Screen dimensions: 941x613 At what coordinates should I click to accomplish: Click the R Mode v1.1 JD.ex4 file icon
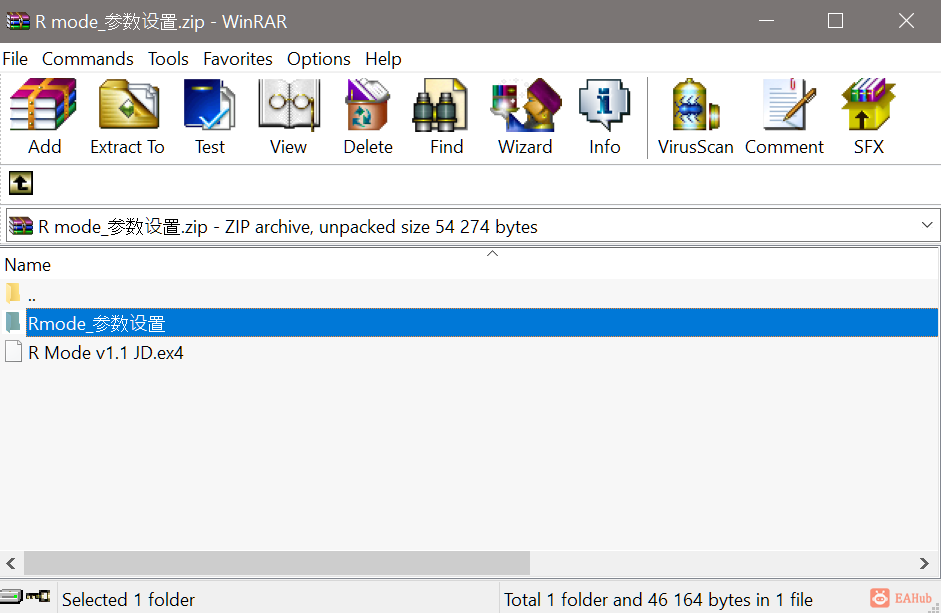(x=14, y=351)
